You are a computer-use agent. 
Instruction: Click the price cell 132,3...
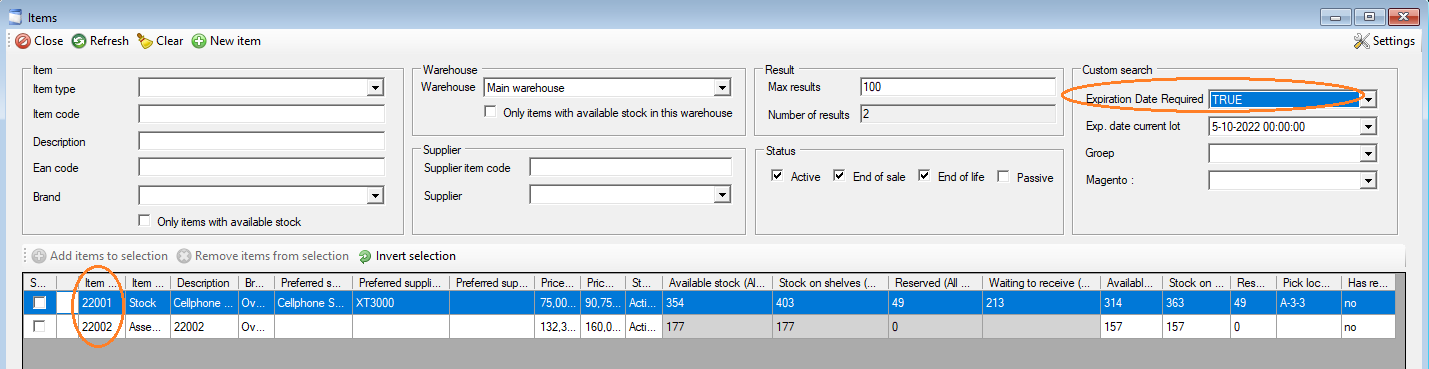pyautogui.click(x=557, y=327)
